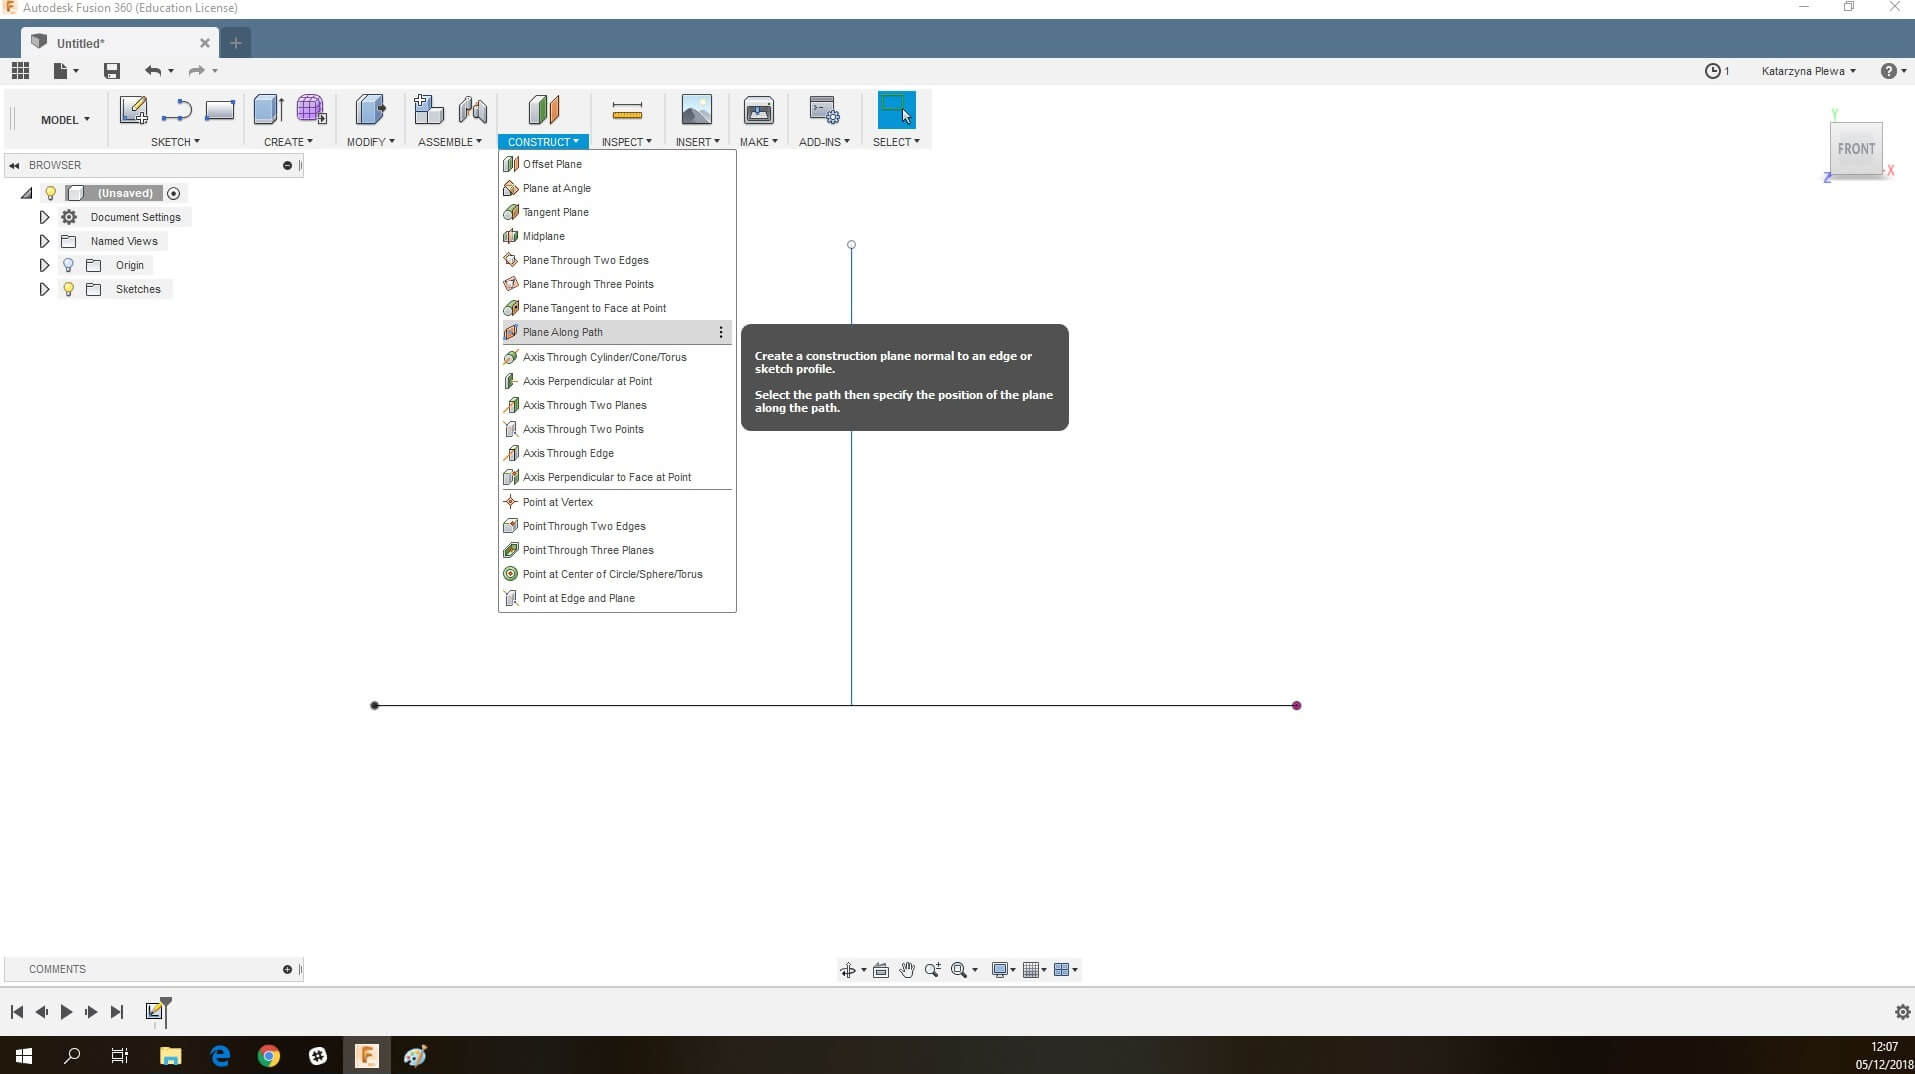Open the MODEL workspace dropdown
1915x1074 pixels.
[x=65, y=120]
